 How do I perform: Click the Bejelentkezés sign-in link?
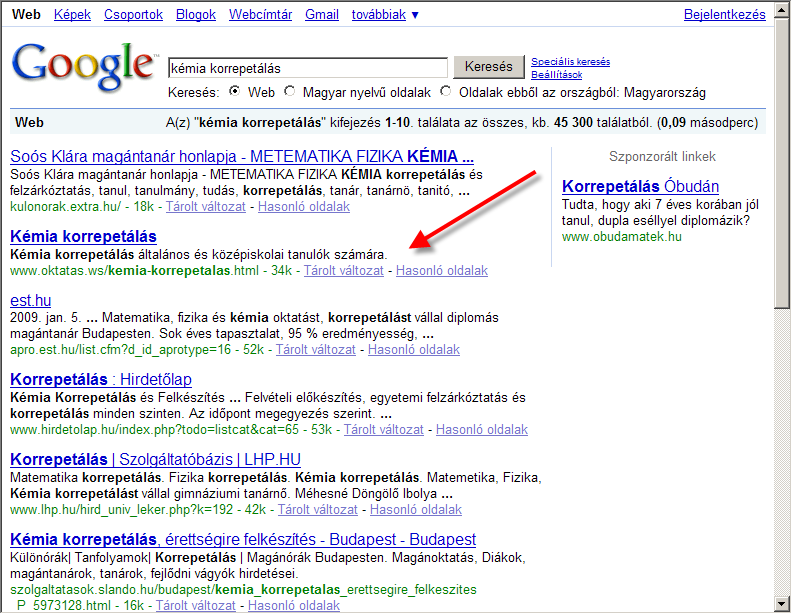point(724,15)
